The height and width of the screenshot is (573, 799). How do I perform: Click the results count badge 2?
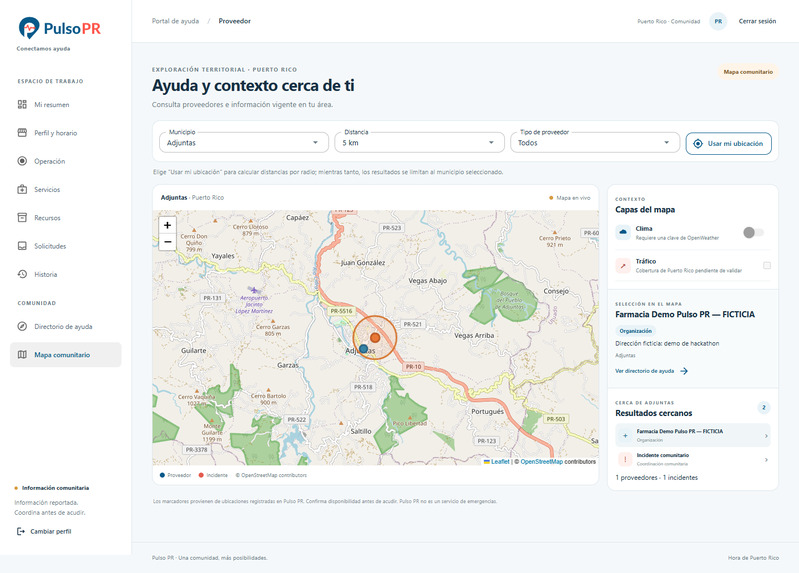(x=763, y=407)
